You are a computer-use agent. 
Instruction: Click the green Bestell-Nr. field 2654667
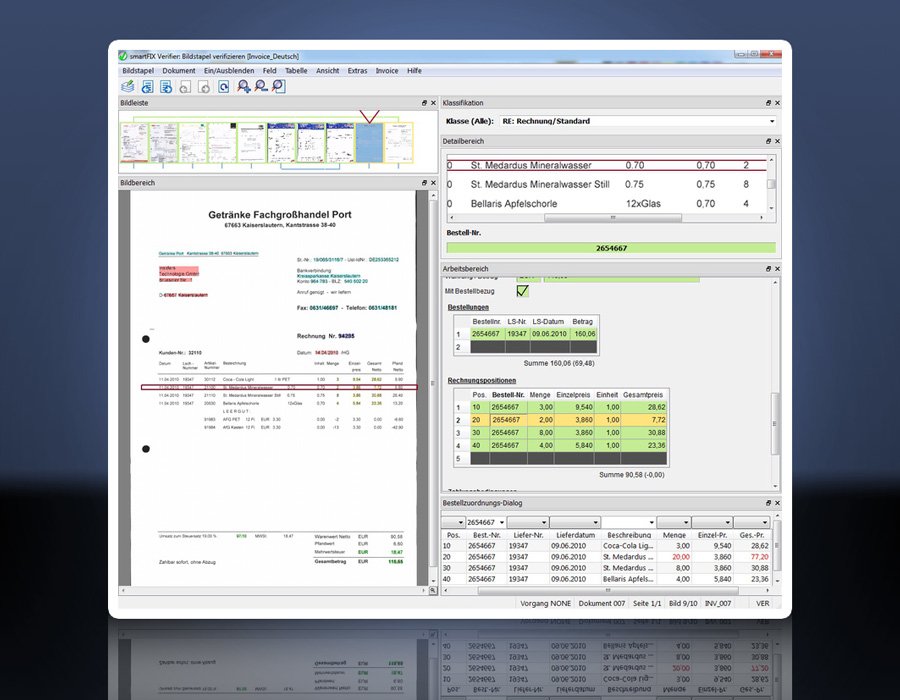pyautogui.click(x=611, y=248)
